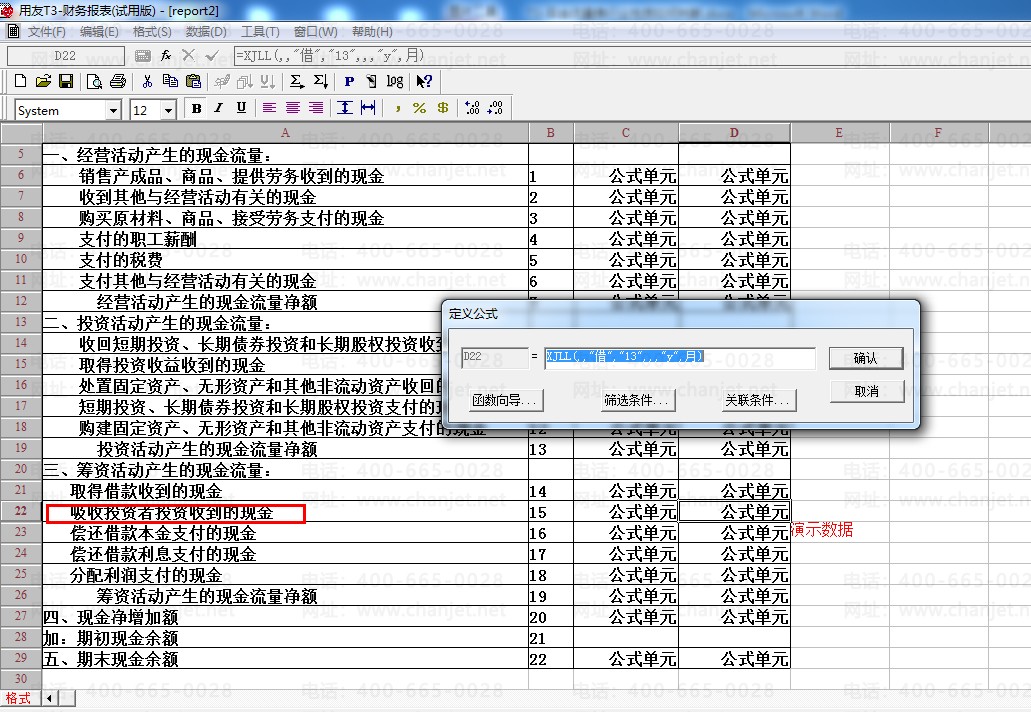Click the horizontal sum (Σ→) icon
Viewport: 1031px width, 712px height.
(x=297, y=81)
